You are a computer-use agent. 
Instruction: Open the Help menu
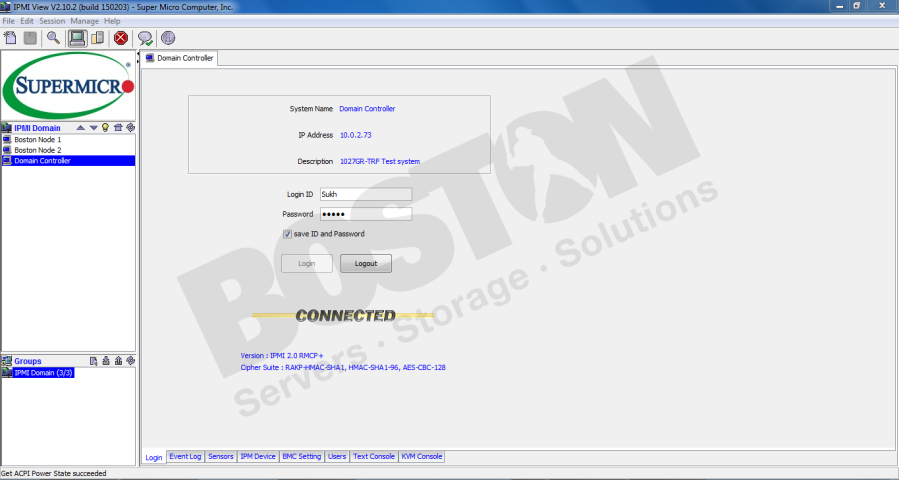[112, 21]
